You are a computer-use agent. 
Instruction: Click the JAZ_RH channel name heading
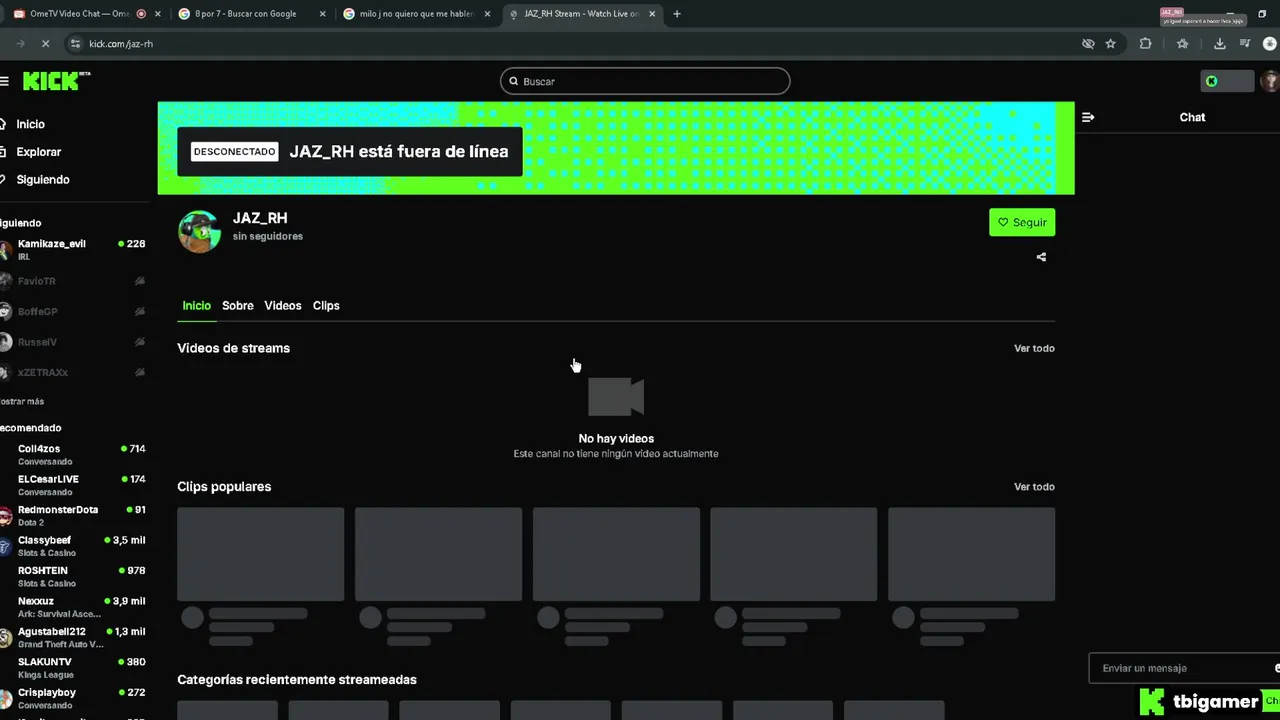[x=260, y=218]
